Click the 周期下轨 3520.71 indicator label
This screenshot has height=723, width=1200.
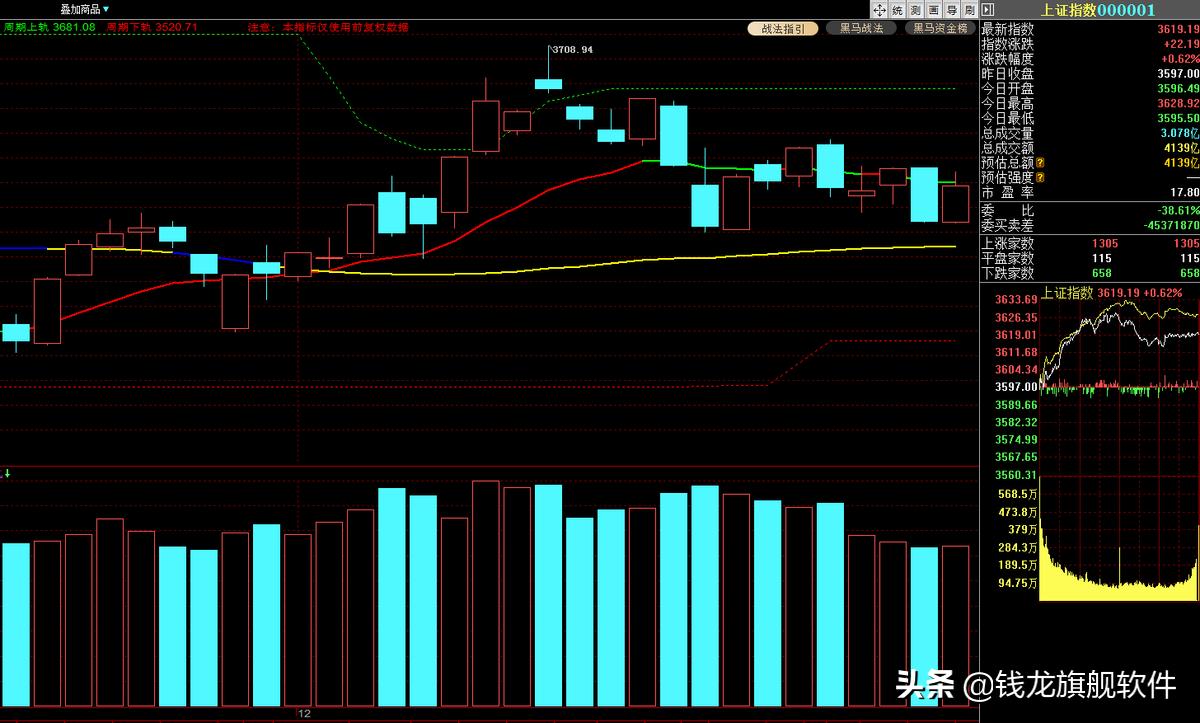point(151,27)
